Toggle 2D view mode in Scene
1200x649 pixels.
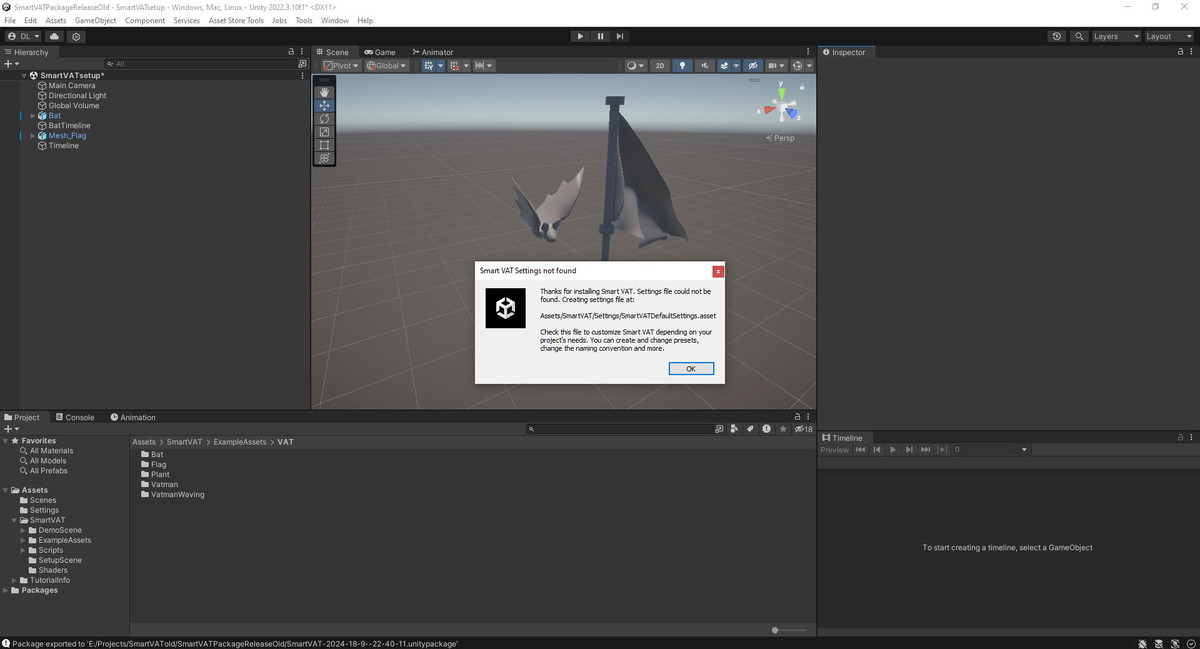tap(660, 66)
